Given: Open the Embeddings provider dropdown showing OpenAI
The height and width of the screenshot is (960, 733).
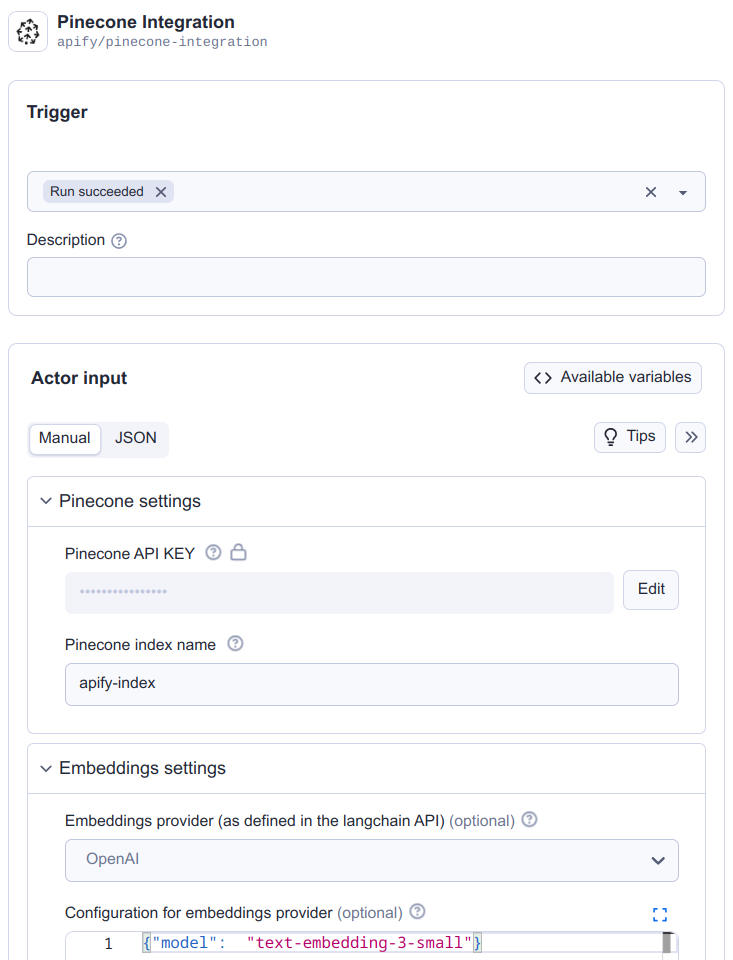Looking at the screenshot, I should pyautogui.click(x=658, y=860).
